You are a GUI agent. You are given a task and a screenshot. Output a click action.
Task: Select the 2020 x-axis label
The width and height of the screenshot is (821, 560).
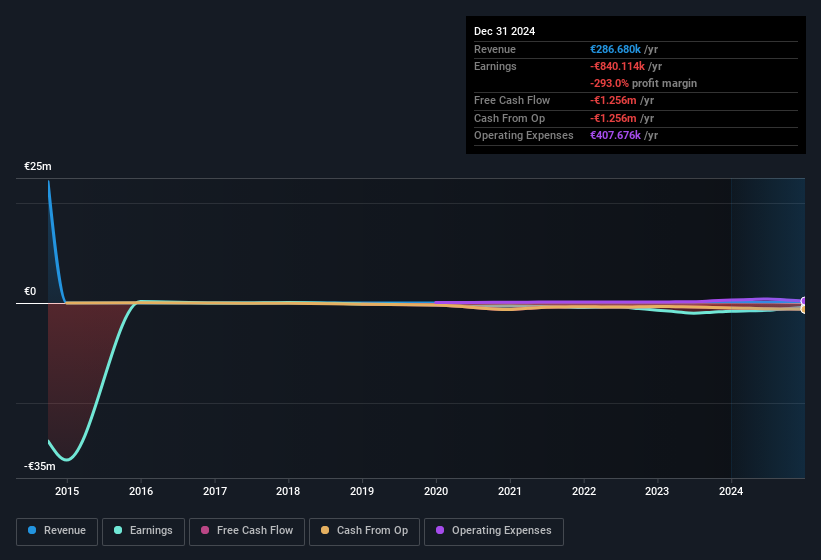(x=436, y=491)
